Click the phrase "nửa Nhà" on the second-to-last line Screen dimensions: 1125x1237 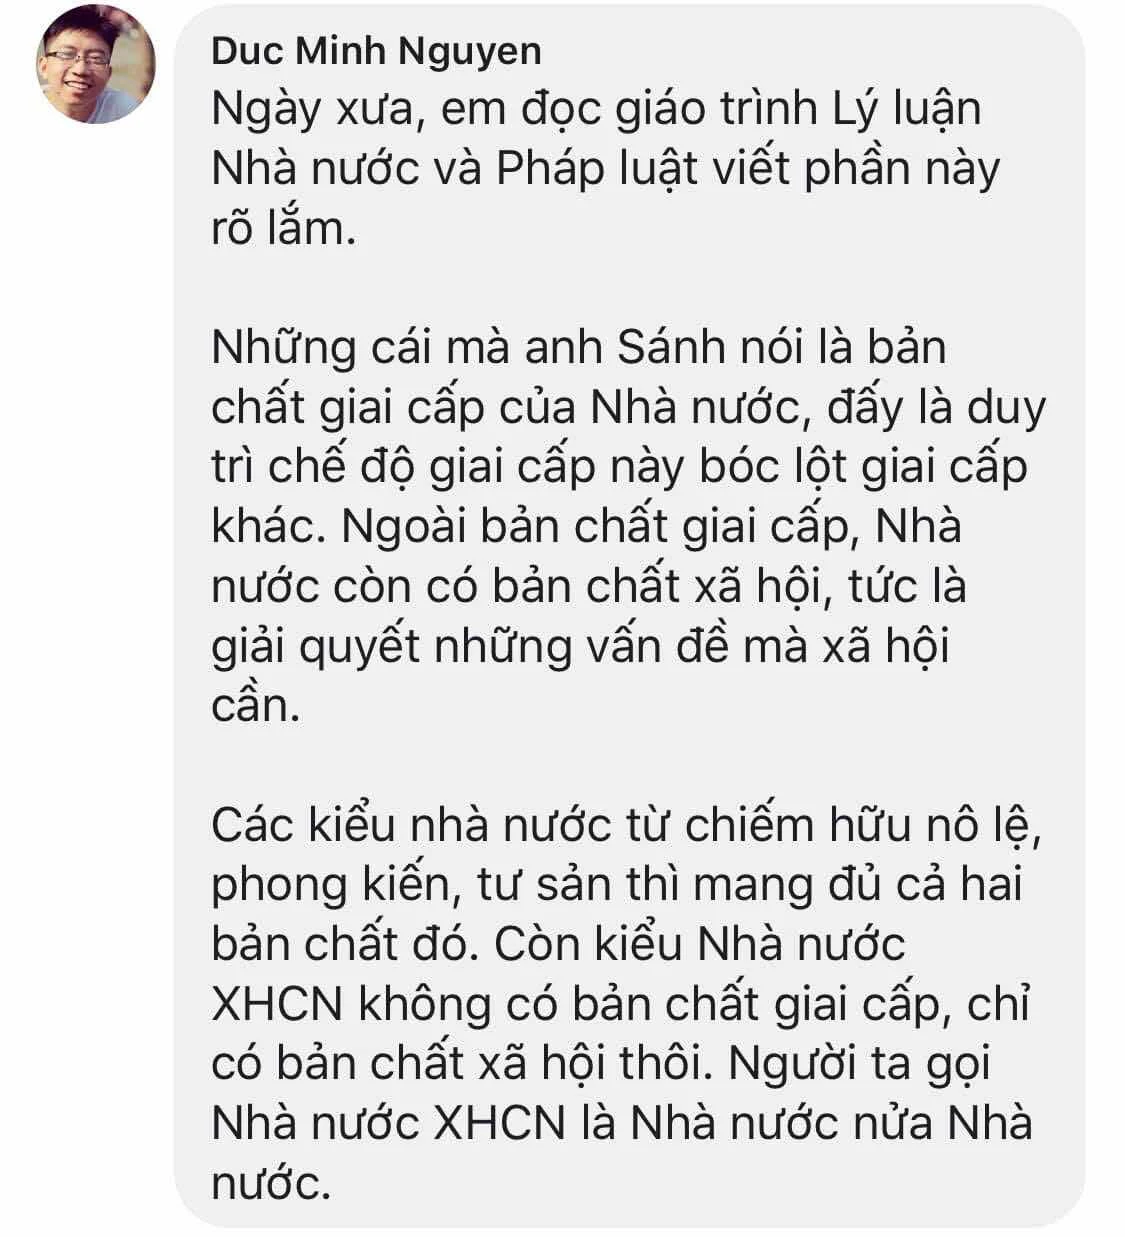click(x=940, y=1125)
